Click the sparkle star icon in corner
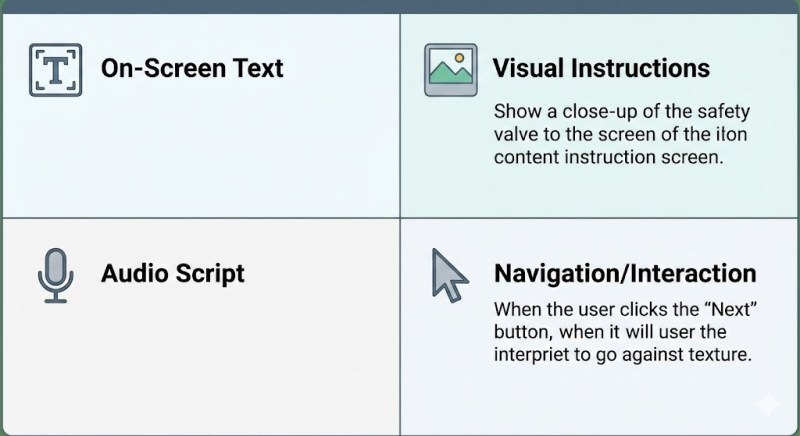 tap(769, 404)
